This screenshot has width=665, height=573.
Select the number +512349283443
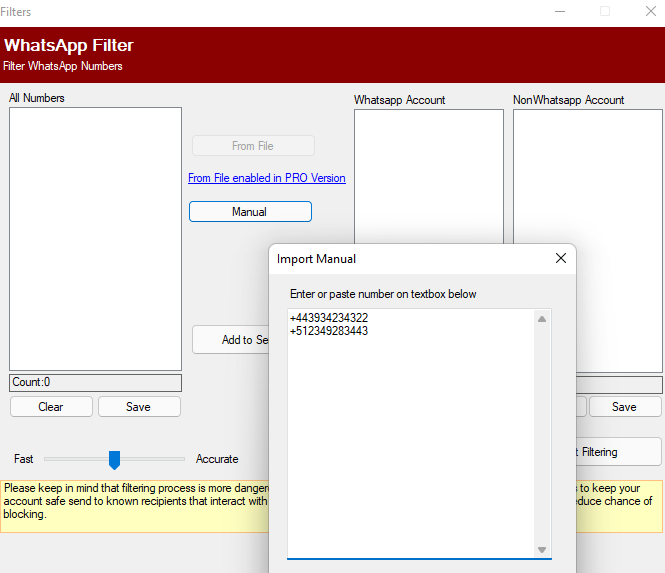point(329,331)
